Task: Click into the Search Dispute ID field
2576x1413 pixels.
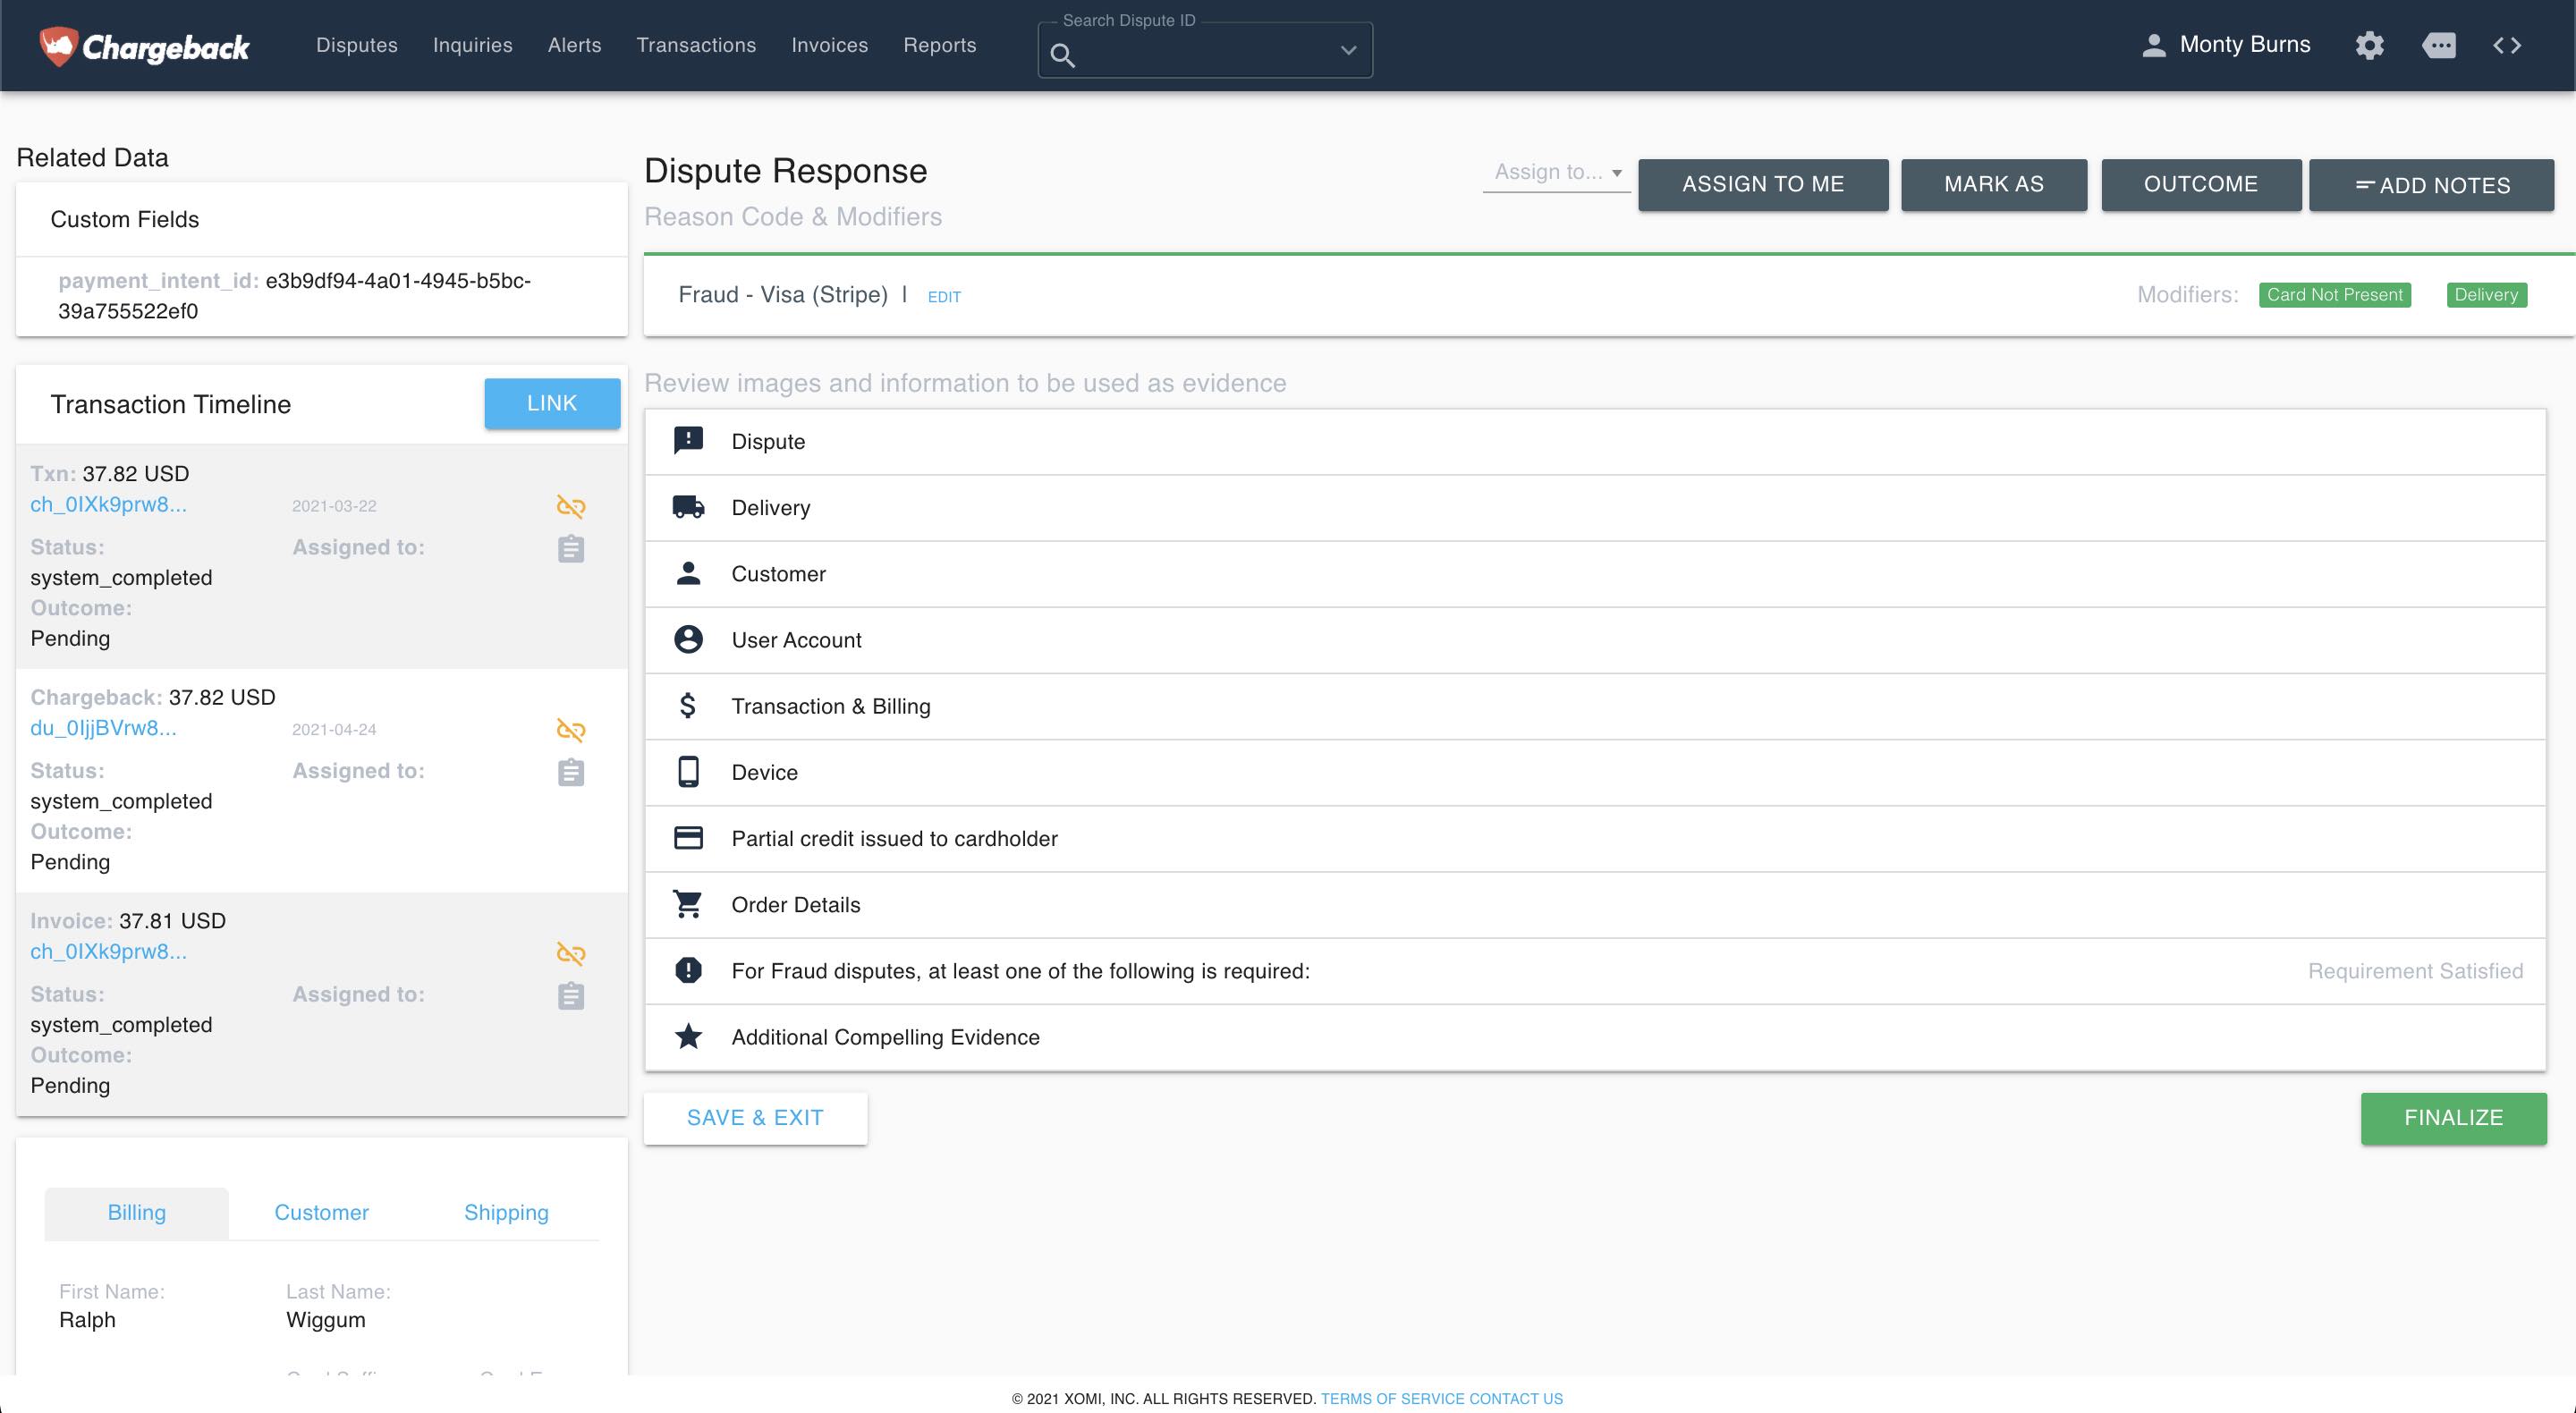Action: point(1205,50)
